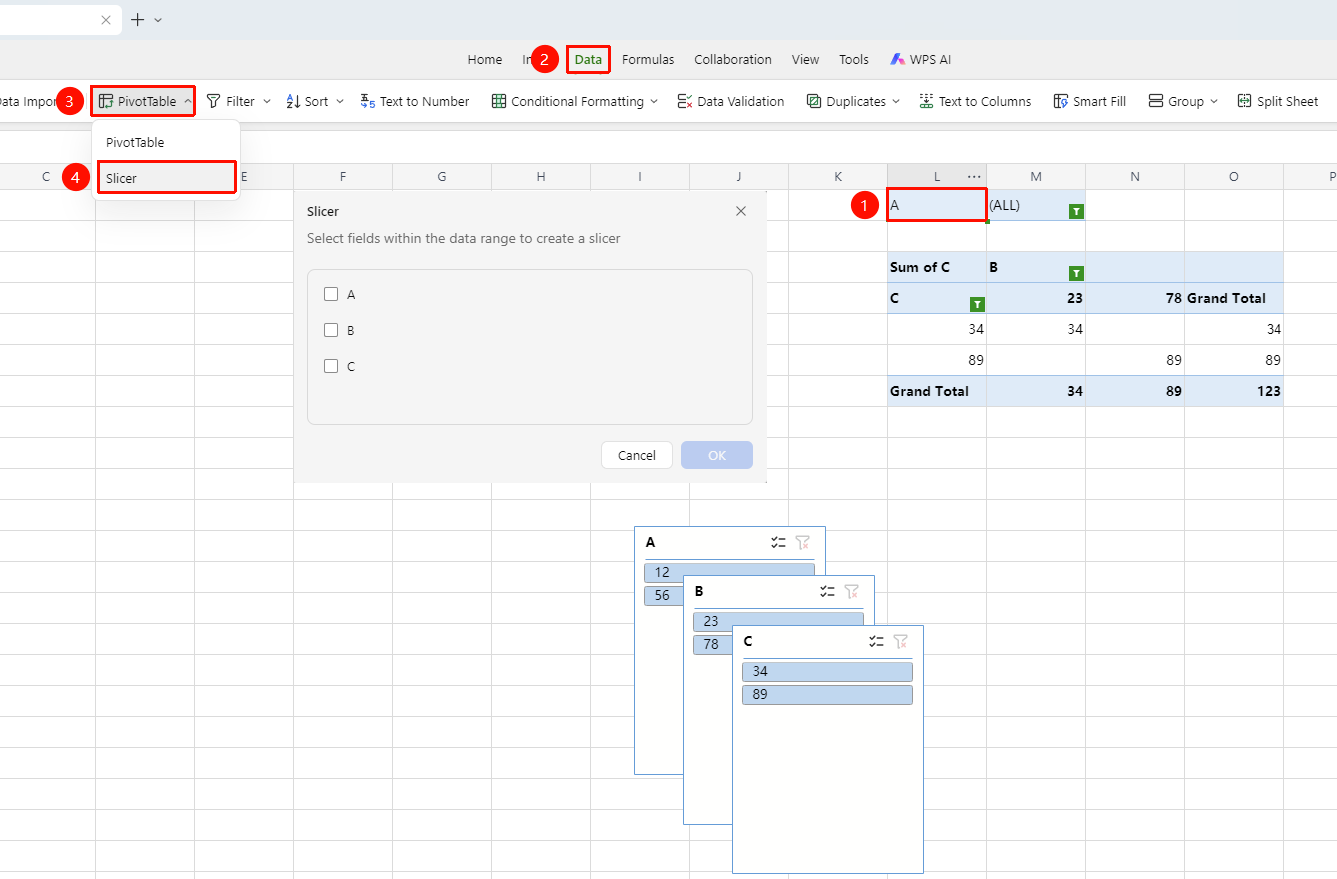Cancel the Slicer dialog
Screen dimensions: 1337x879
coord(637,455)
